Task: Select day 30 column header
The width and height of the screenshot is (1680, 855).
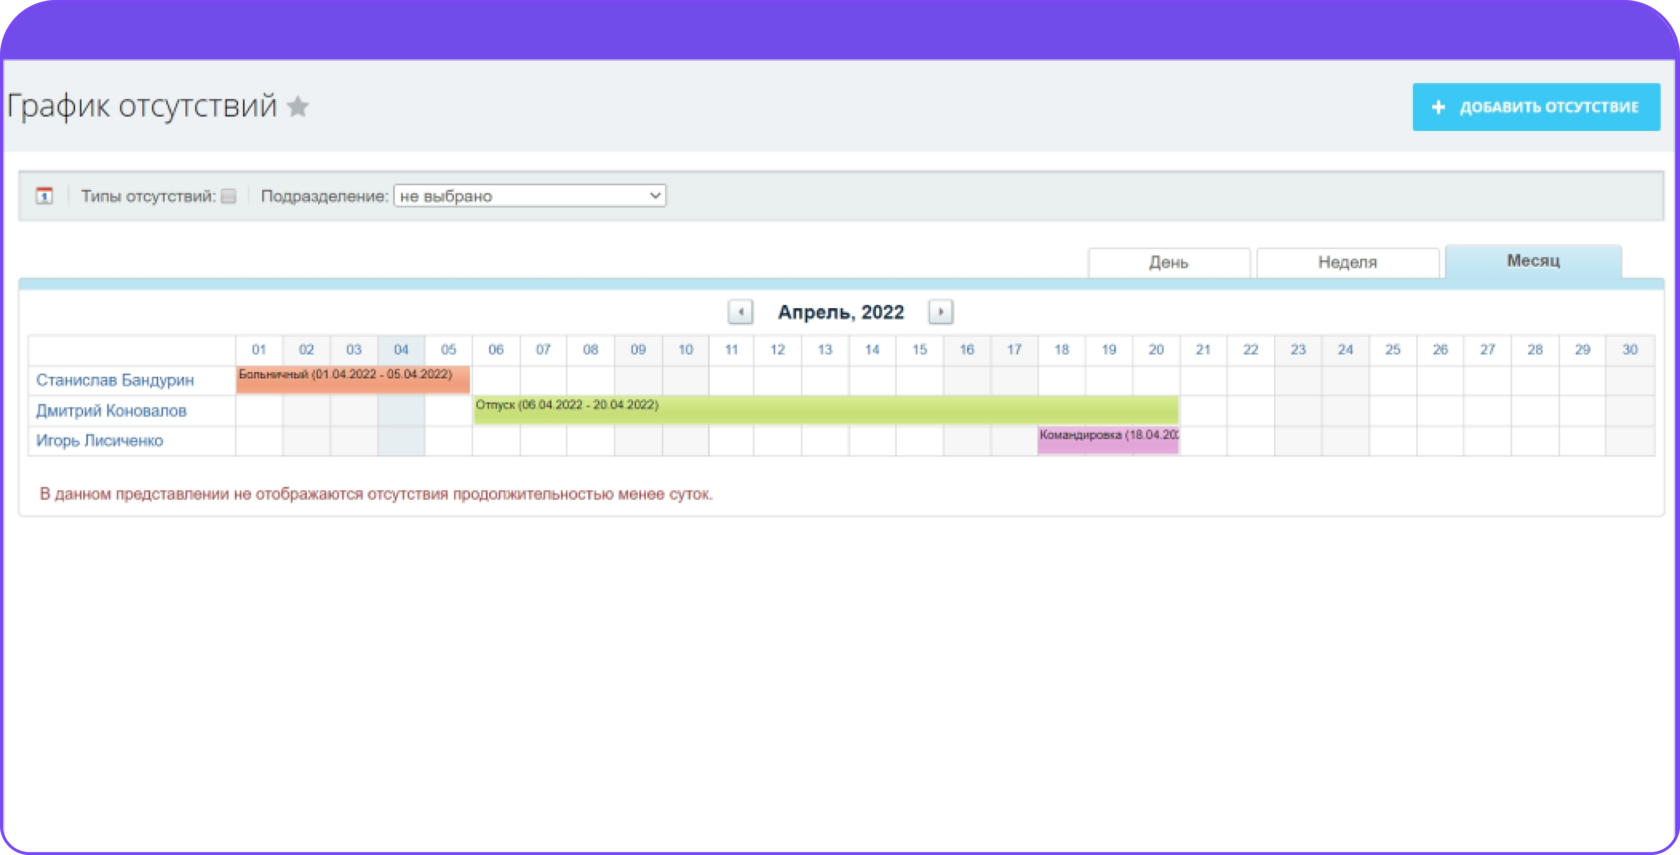Action: [1630, 350]
